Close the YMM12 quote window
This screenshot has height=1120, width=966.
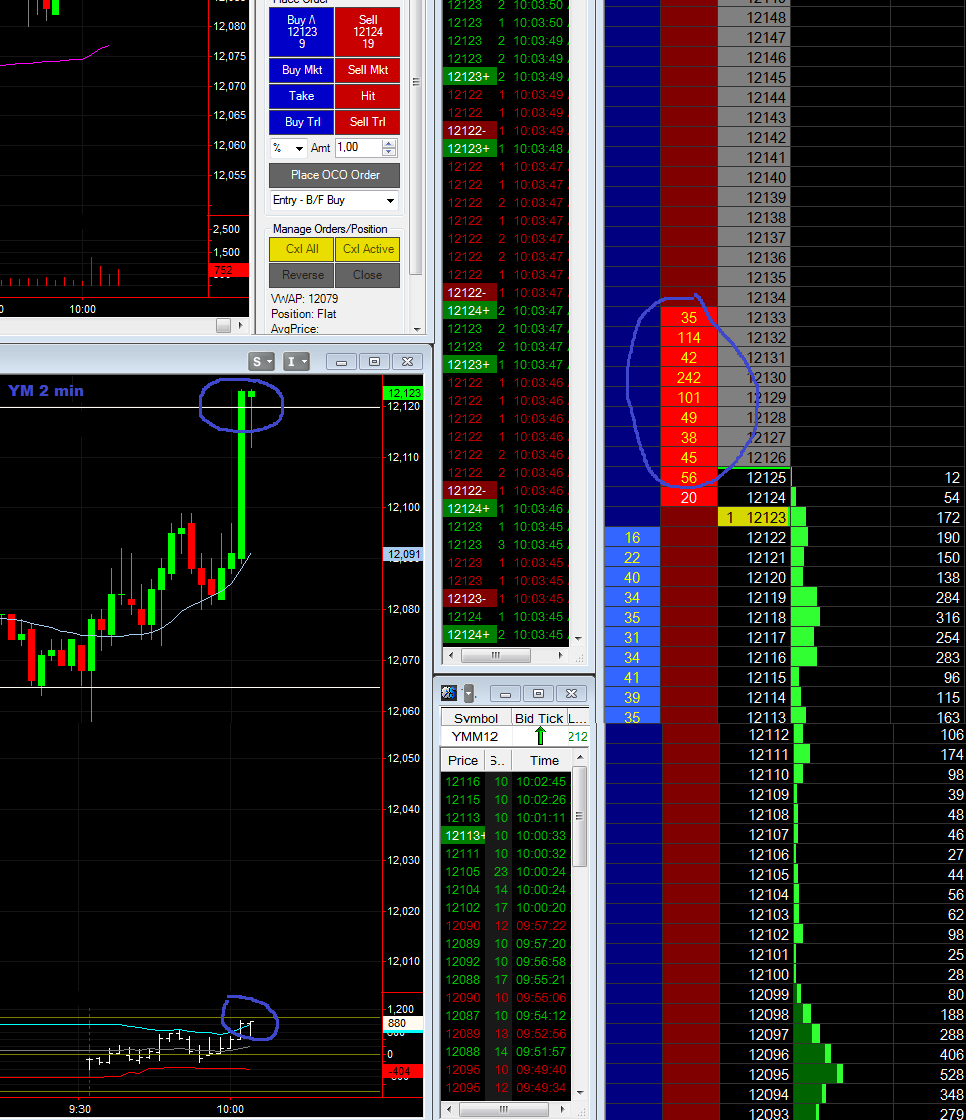pyautogui.click(x=571, y=694)
